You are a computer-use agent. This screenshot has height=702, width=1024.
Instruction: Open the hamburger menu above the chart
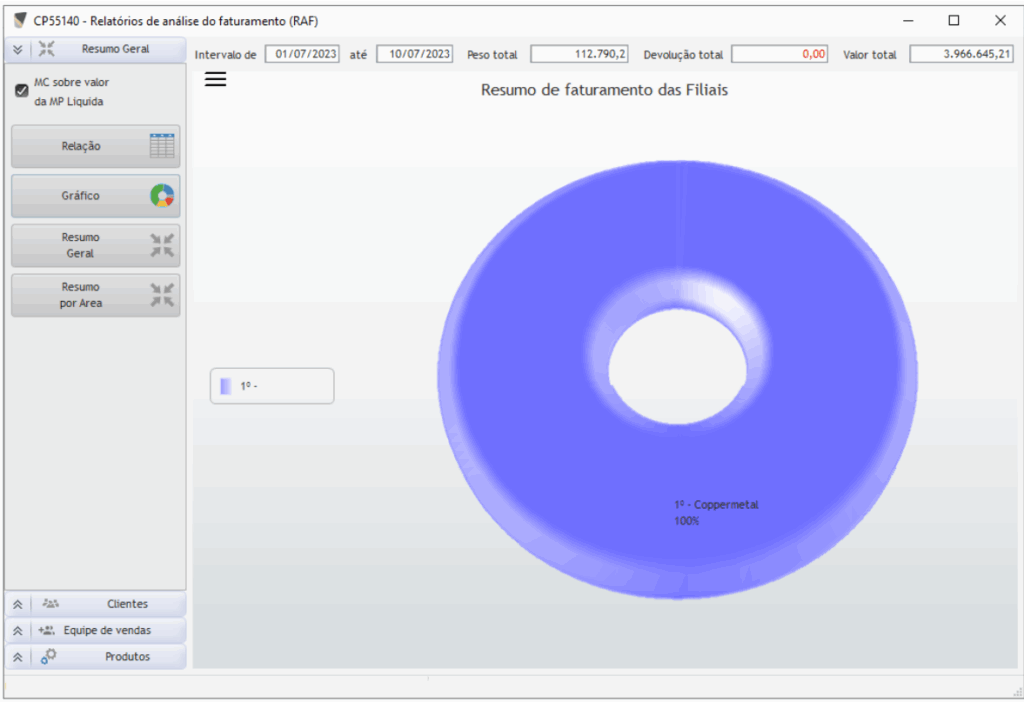point(215,80)
